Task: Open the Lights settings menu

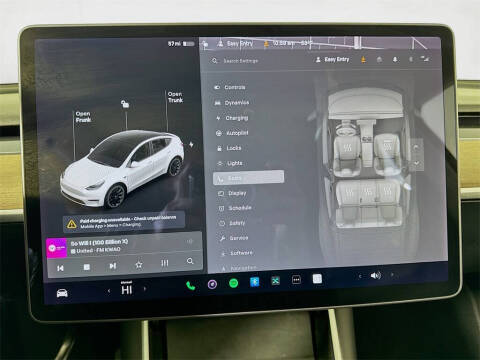Action: pos(230,163)
